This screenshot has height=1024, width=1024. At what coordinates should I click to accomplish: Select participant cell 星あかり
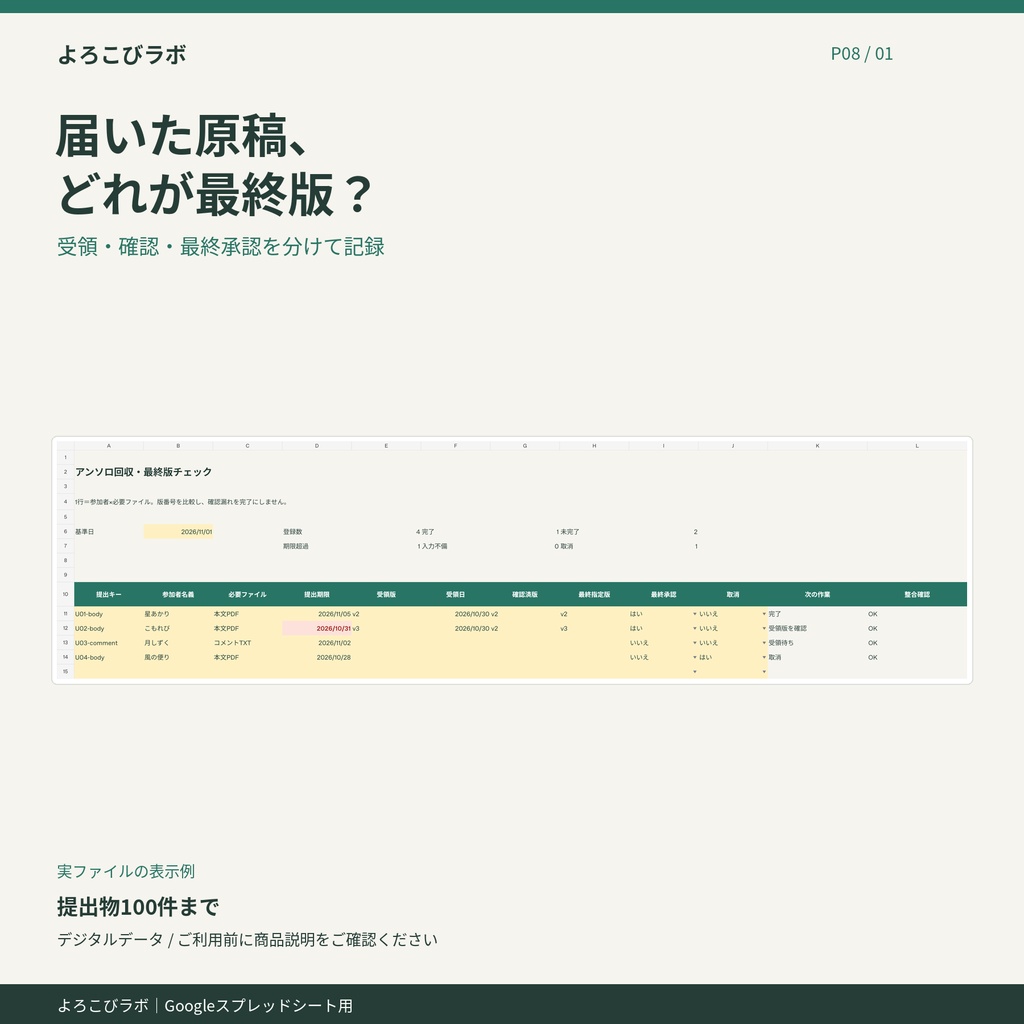tap(178, 614)
